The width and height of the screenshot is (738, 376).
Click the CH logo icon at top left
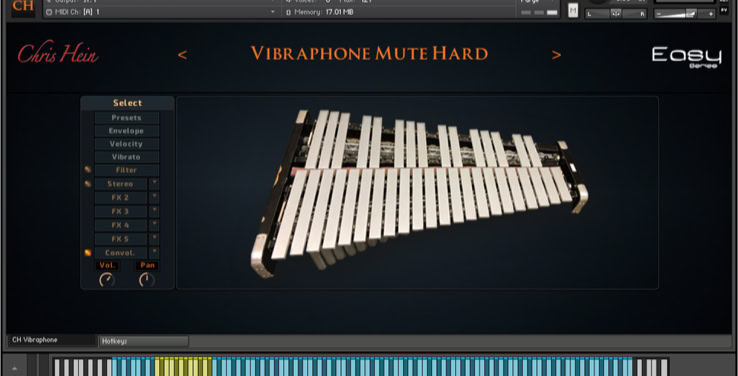tap(23, 8)
